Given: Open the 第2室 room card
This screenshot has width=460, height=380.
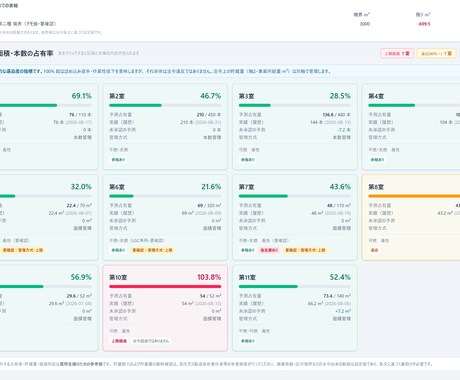Looking at the screenshot, I should (165, 127).
